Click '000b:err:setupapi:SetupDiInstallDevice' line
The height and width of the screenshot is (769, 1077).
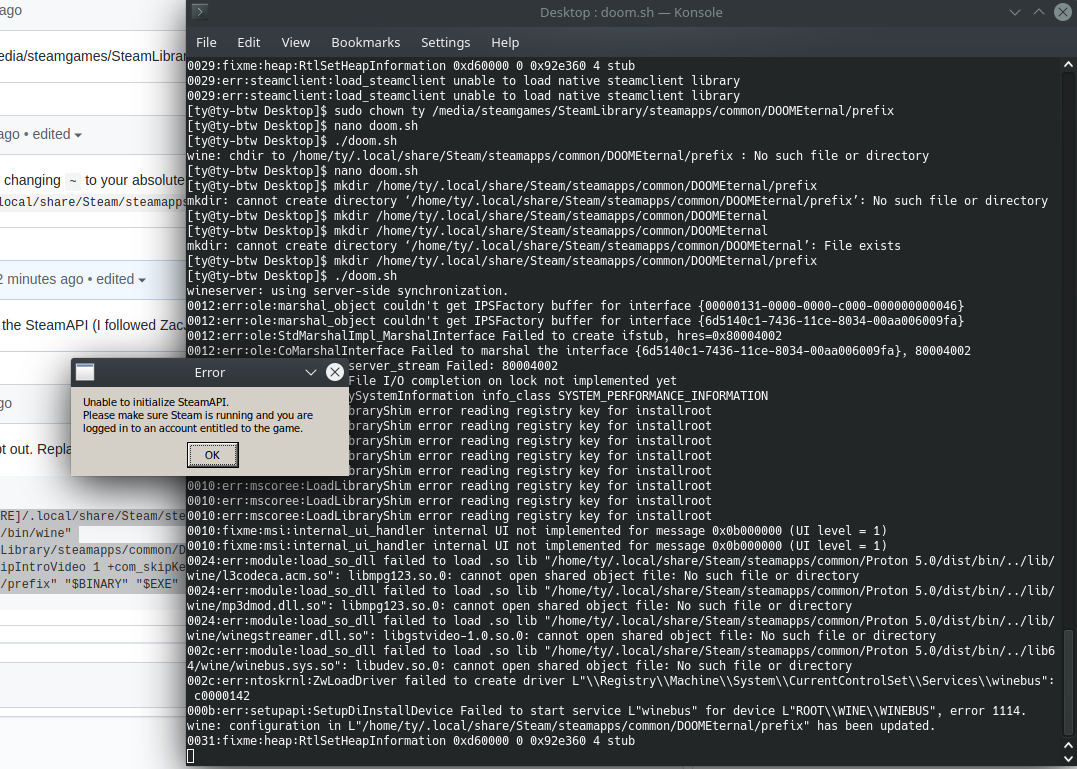tap(606, 711)
